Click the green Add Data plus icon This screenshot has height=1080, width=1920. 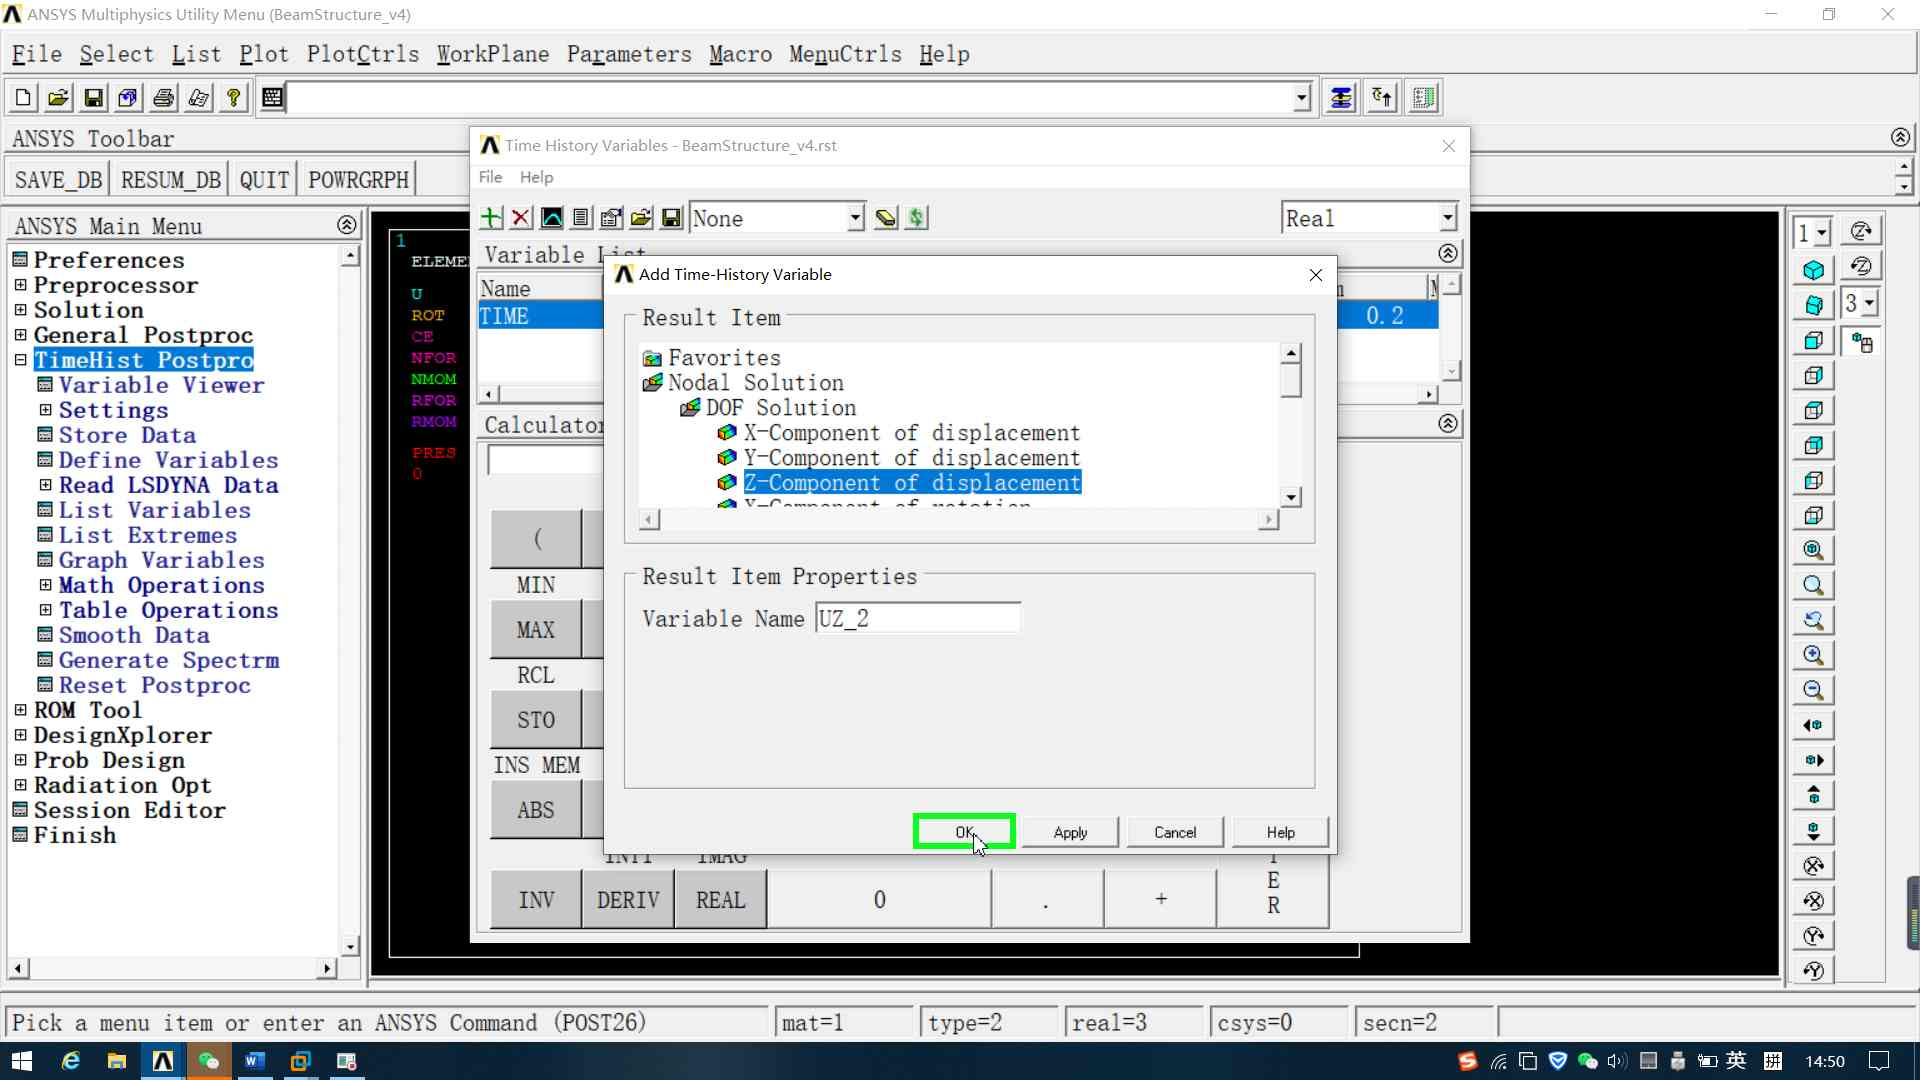[491, 218]
